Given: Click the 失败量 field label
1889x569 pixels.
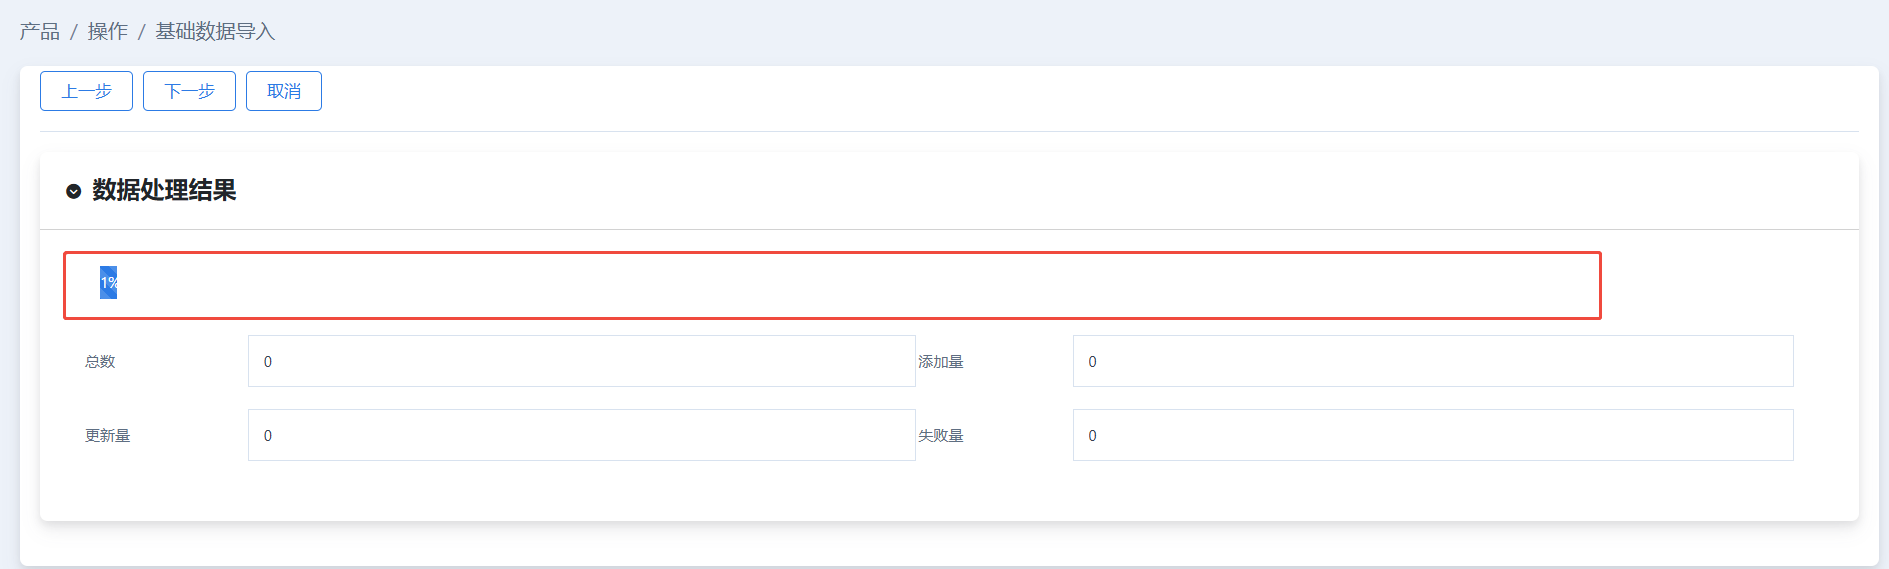Looking at the screenshot, I should click(x=941, y=436).
